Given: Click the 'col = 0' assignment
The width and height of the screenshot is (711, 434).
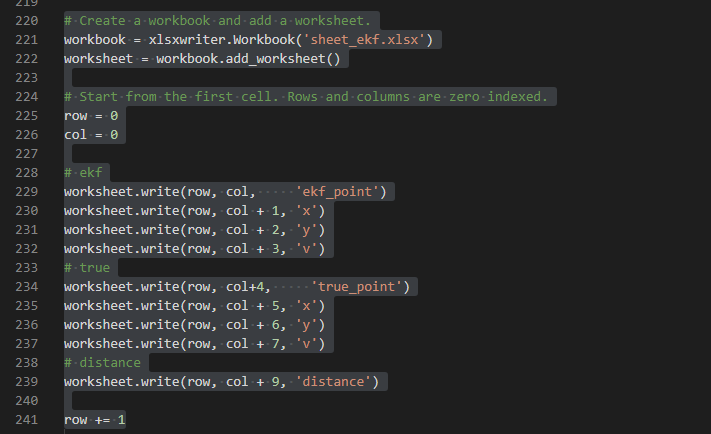Looking at the screenshot, I should [x=91, y=135].
